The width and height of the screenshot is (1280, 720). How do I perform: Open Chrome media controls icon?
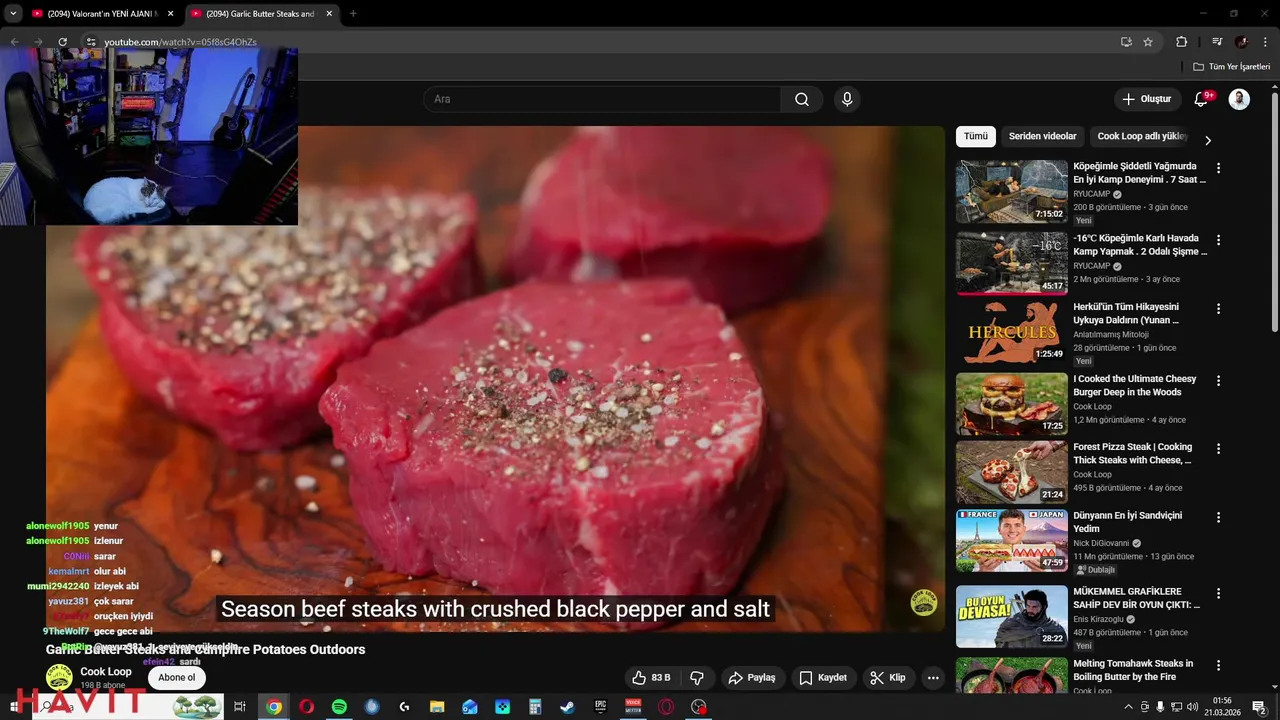click(x=1217, y=42)
